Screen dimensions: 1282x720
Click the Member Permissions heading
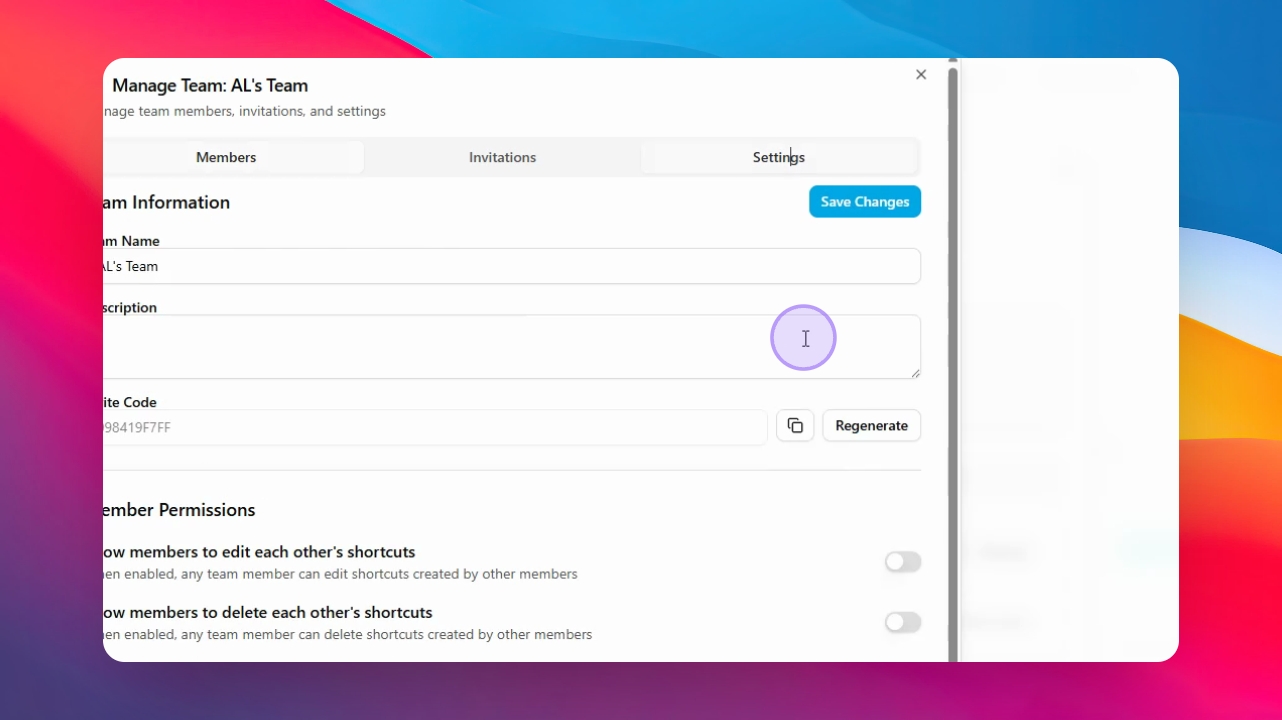pyautogui.click(x=179, y=510)
